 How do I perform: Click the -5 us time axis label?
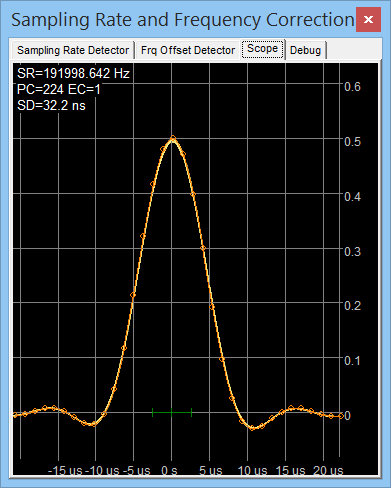(x=137, y=470)
